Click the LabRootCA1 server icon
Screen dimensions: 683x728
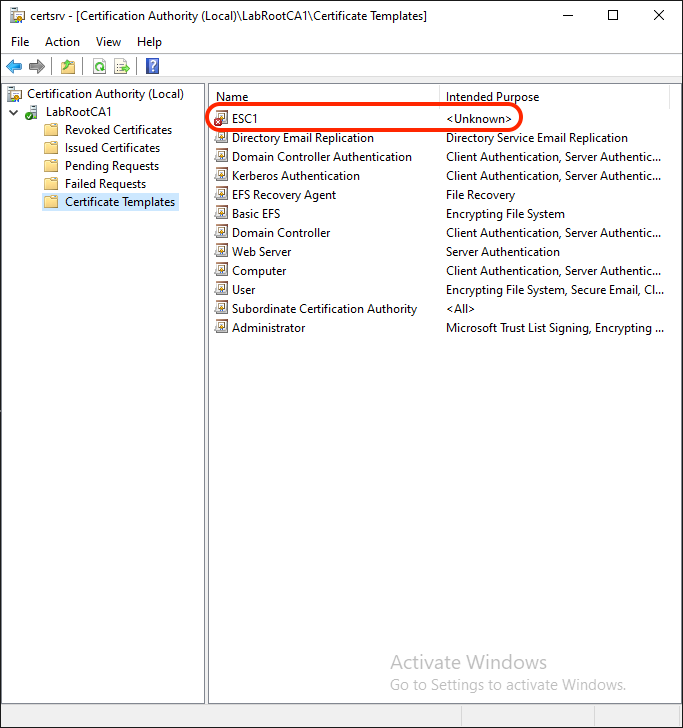click(32, 112)
